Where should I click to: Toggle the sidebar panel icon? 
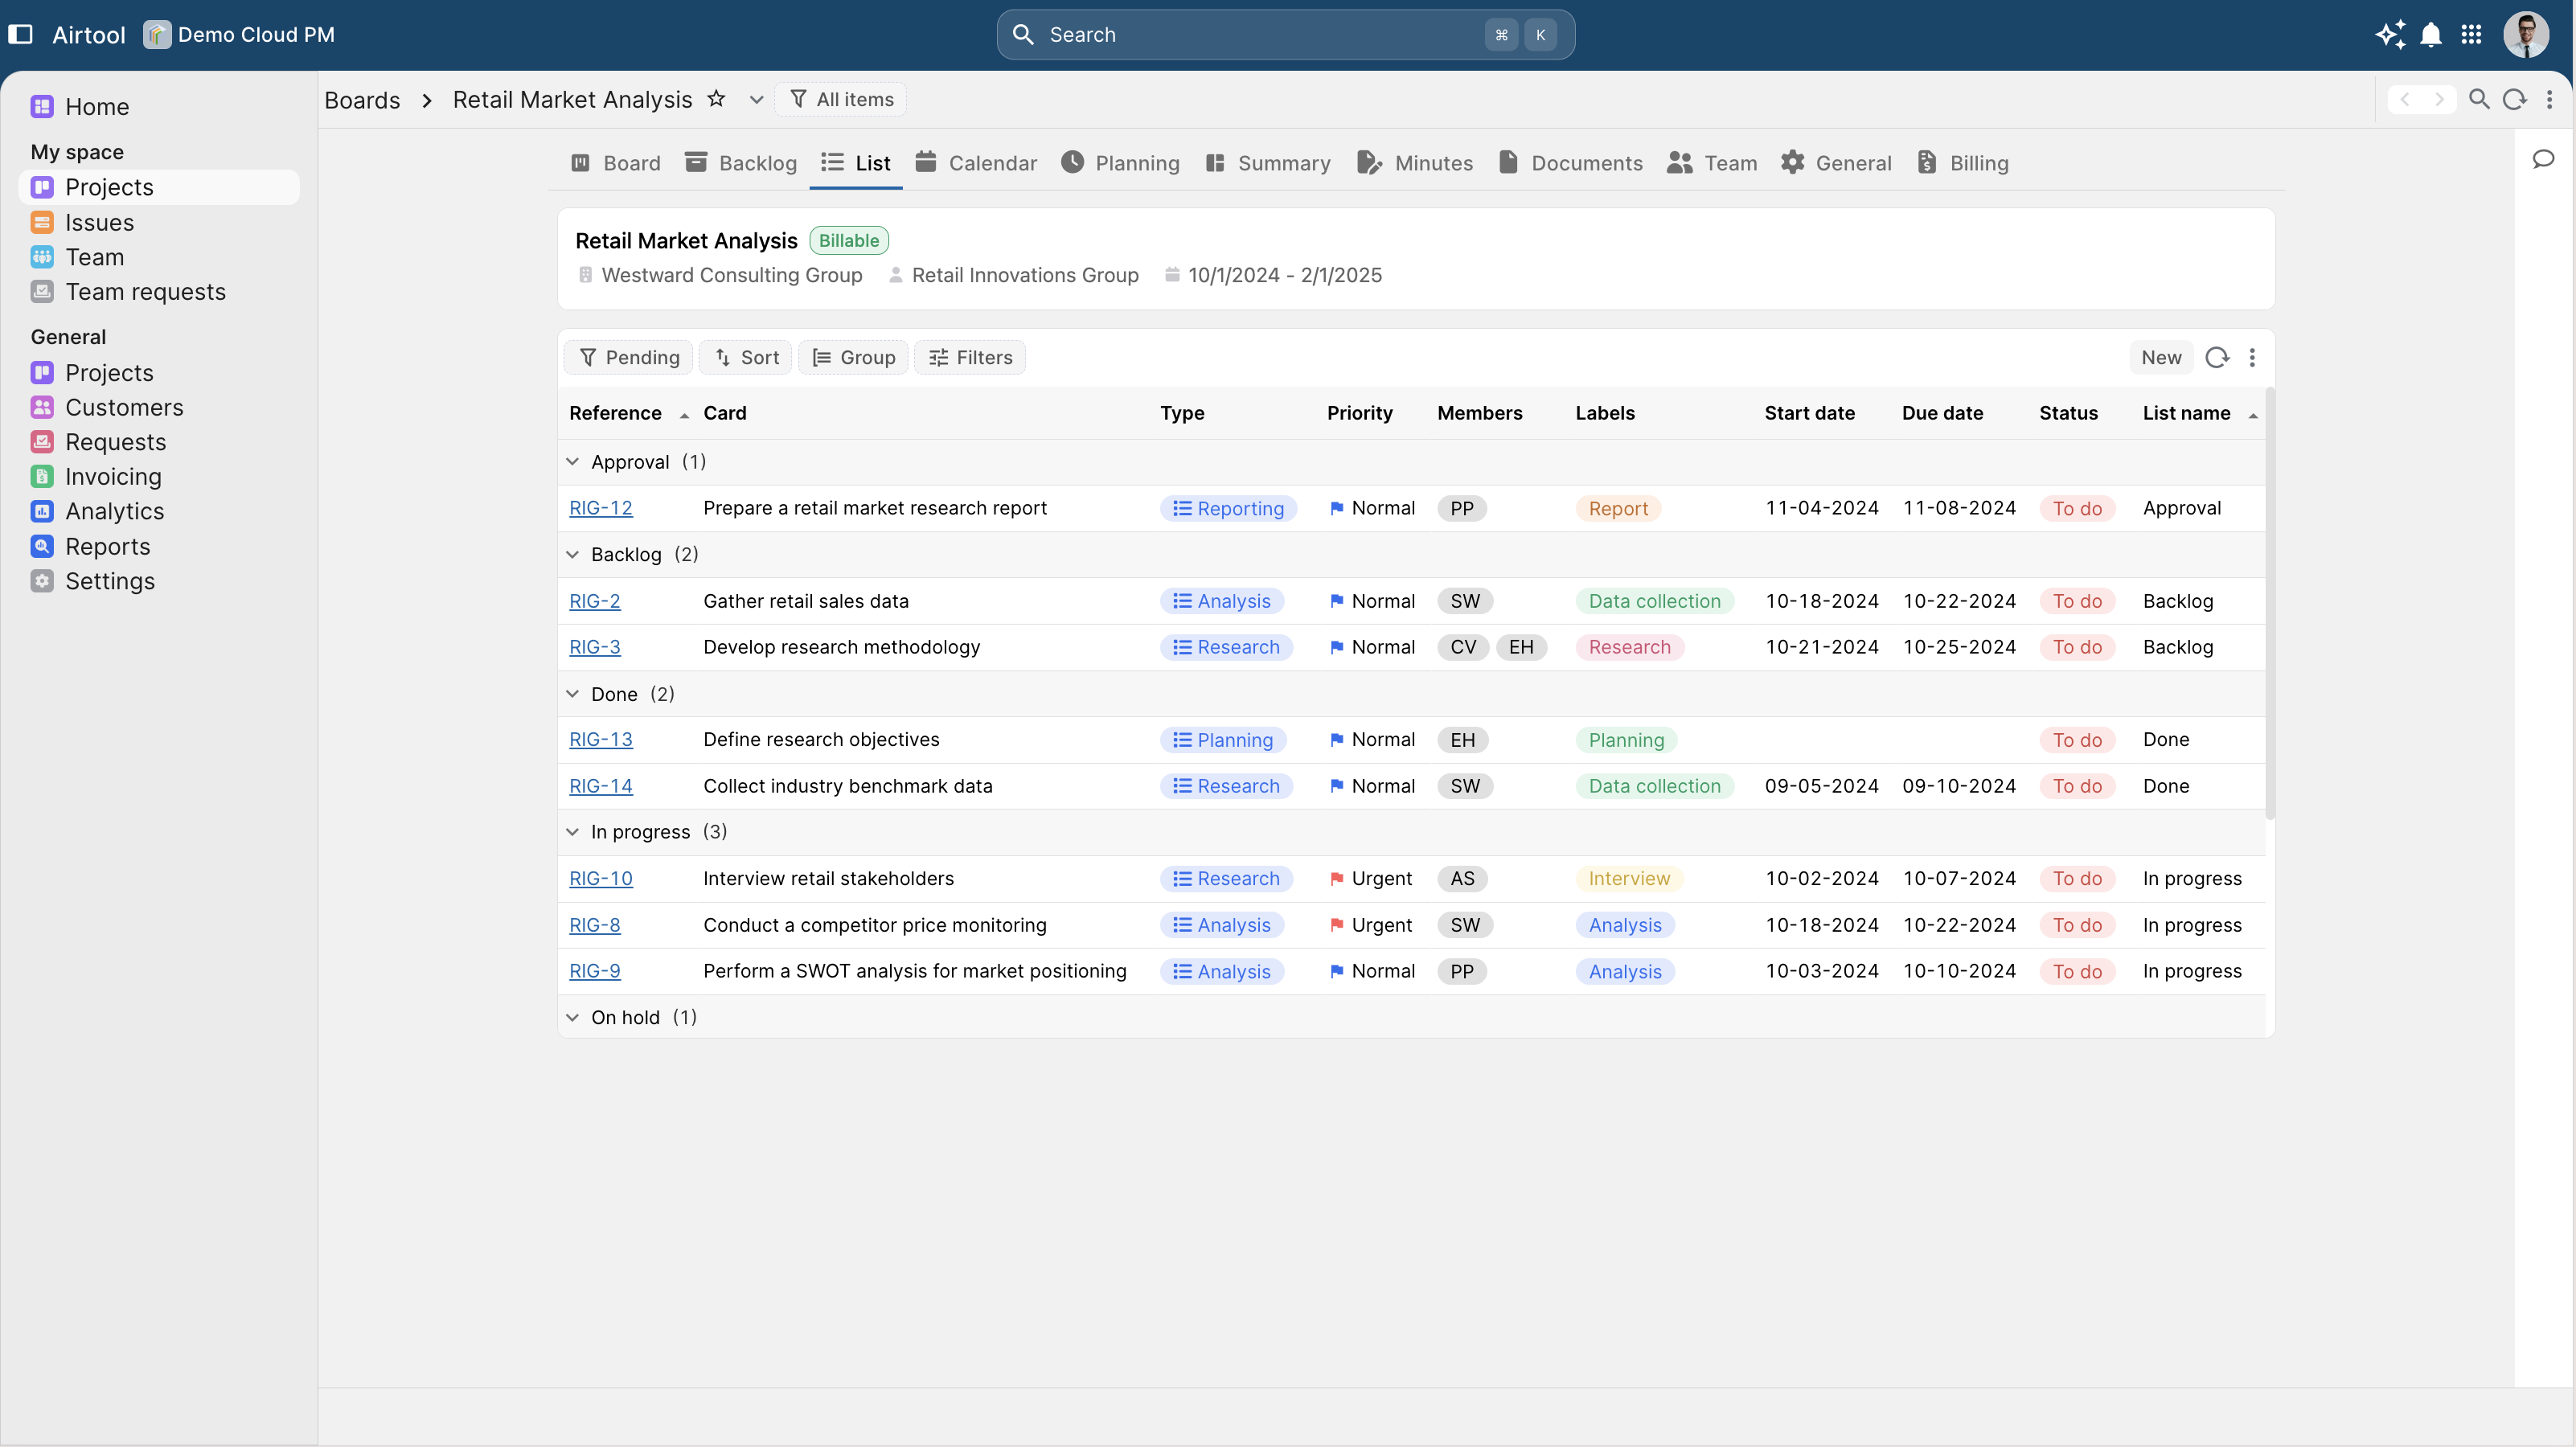(x=20, y=34)
